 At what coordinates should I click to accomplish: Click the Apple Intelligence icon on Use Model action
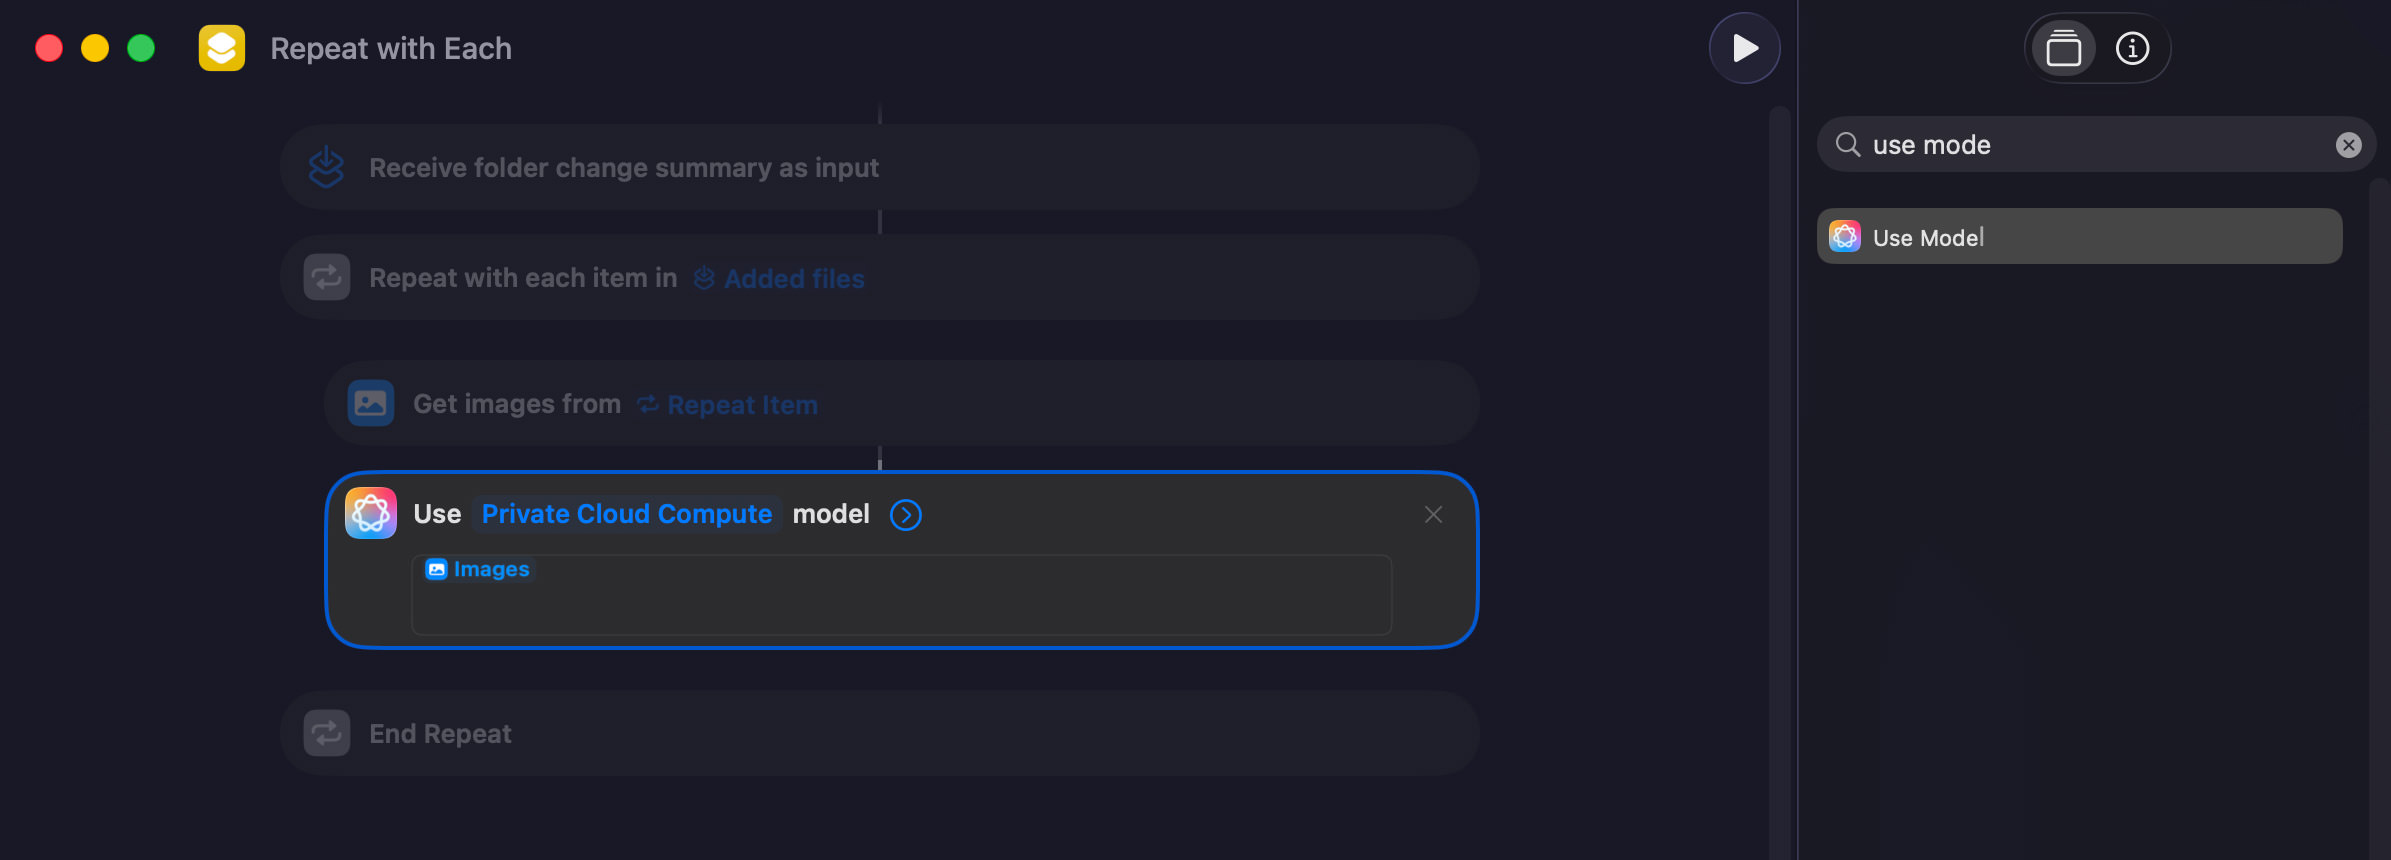pyautogui.click(x=370, y=513)
